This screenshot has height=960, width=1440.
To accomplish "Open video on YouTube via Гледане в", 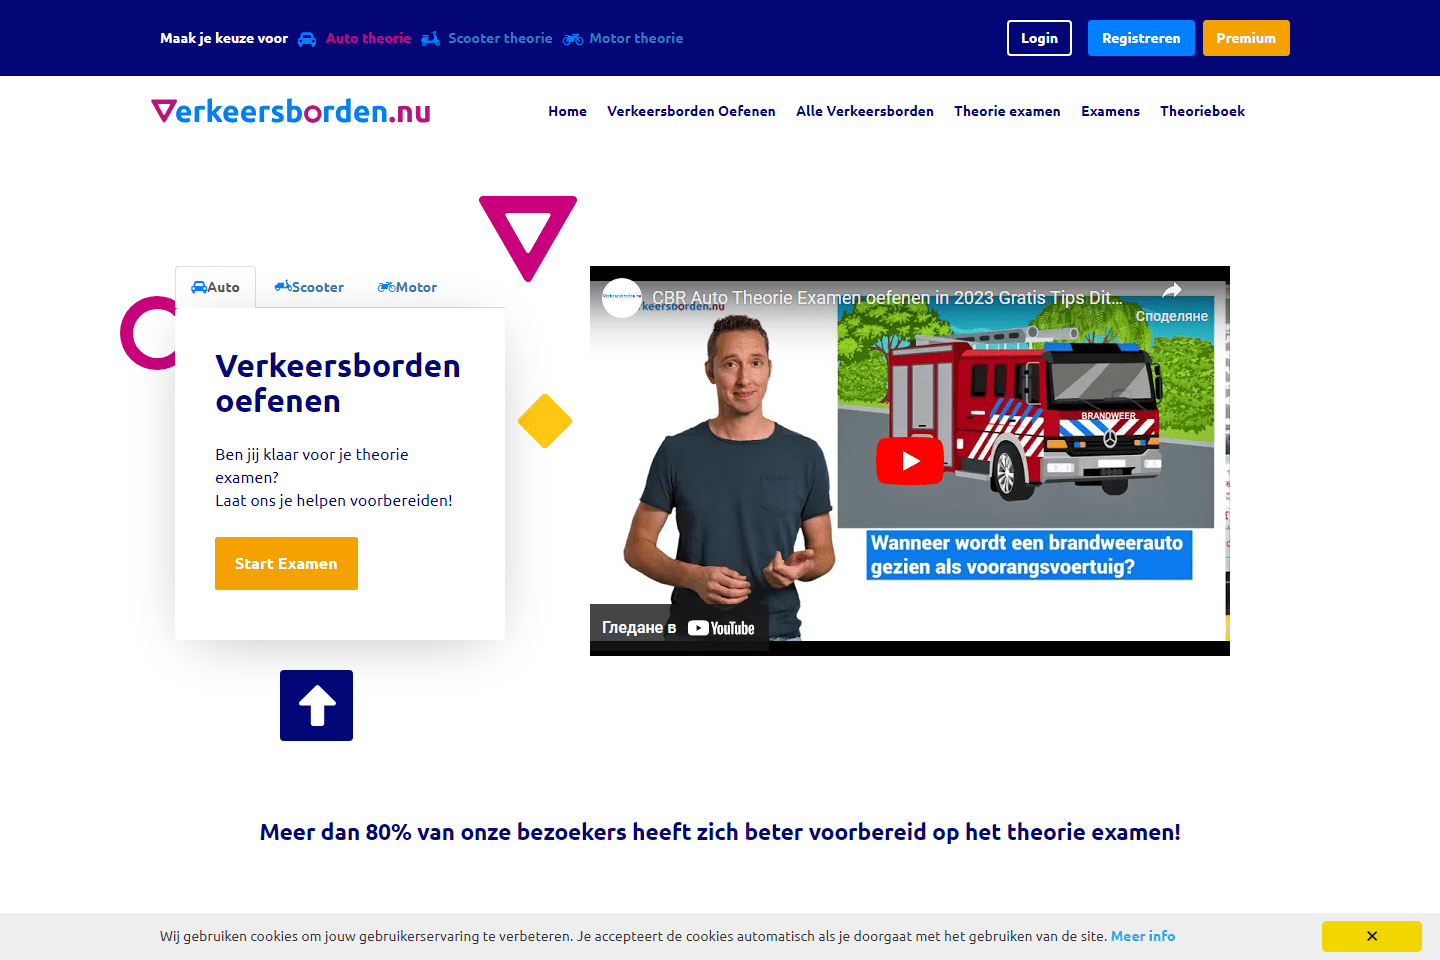I will (x=679, y=628).
